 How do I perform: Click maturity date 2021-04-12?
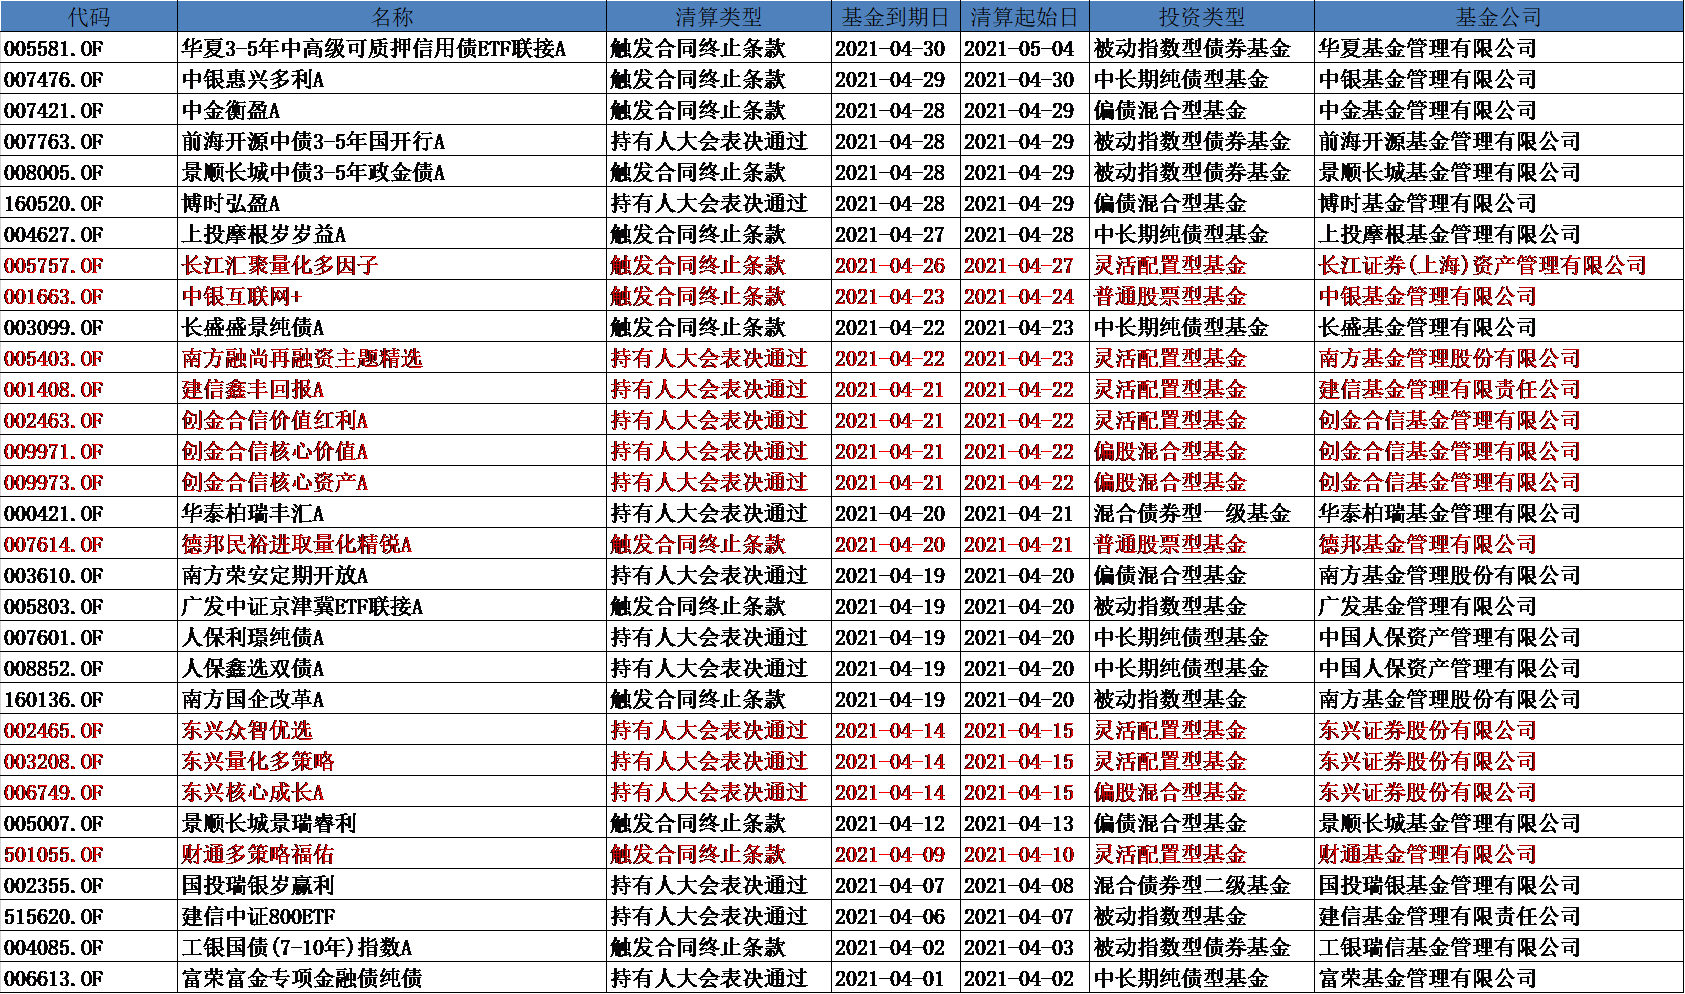pyautogui.click(x=890, y=824)
